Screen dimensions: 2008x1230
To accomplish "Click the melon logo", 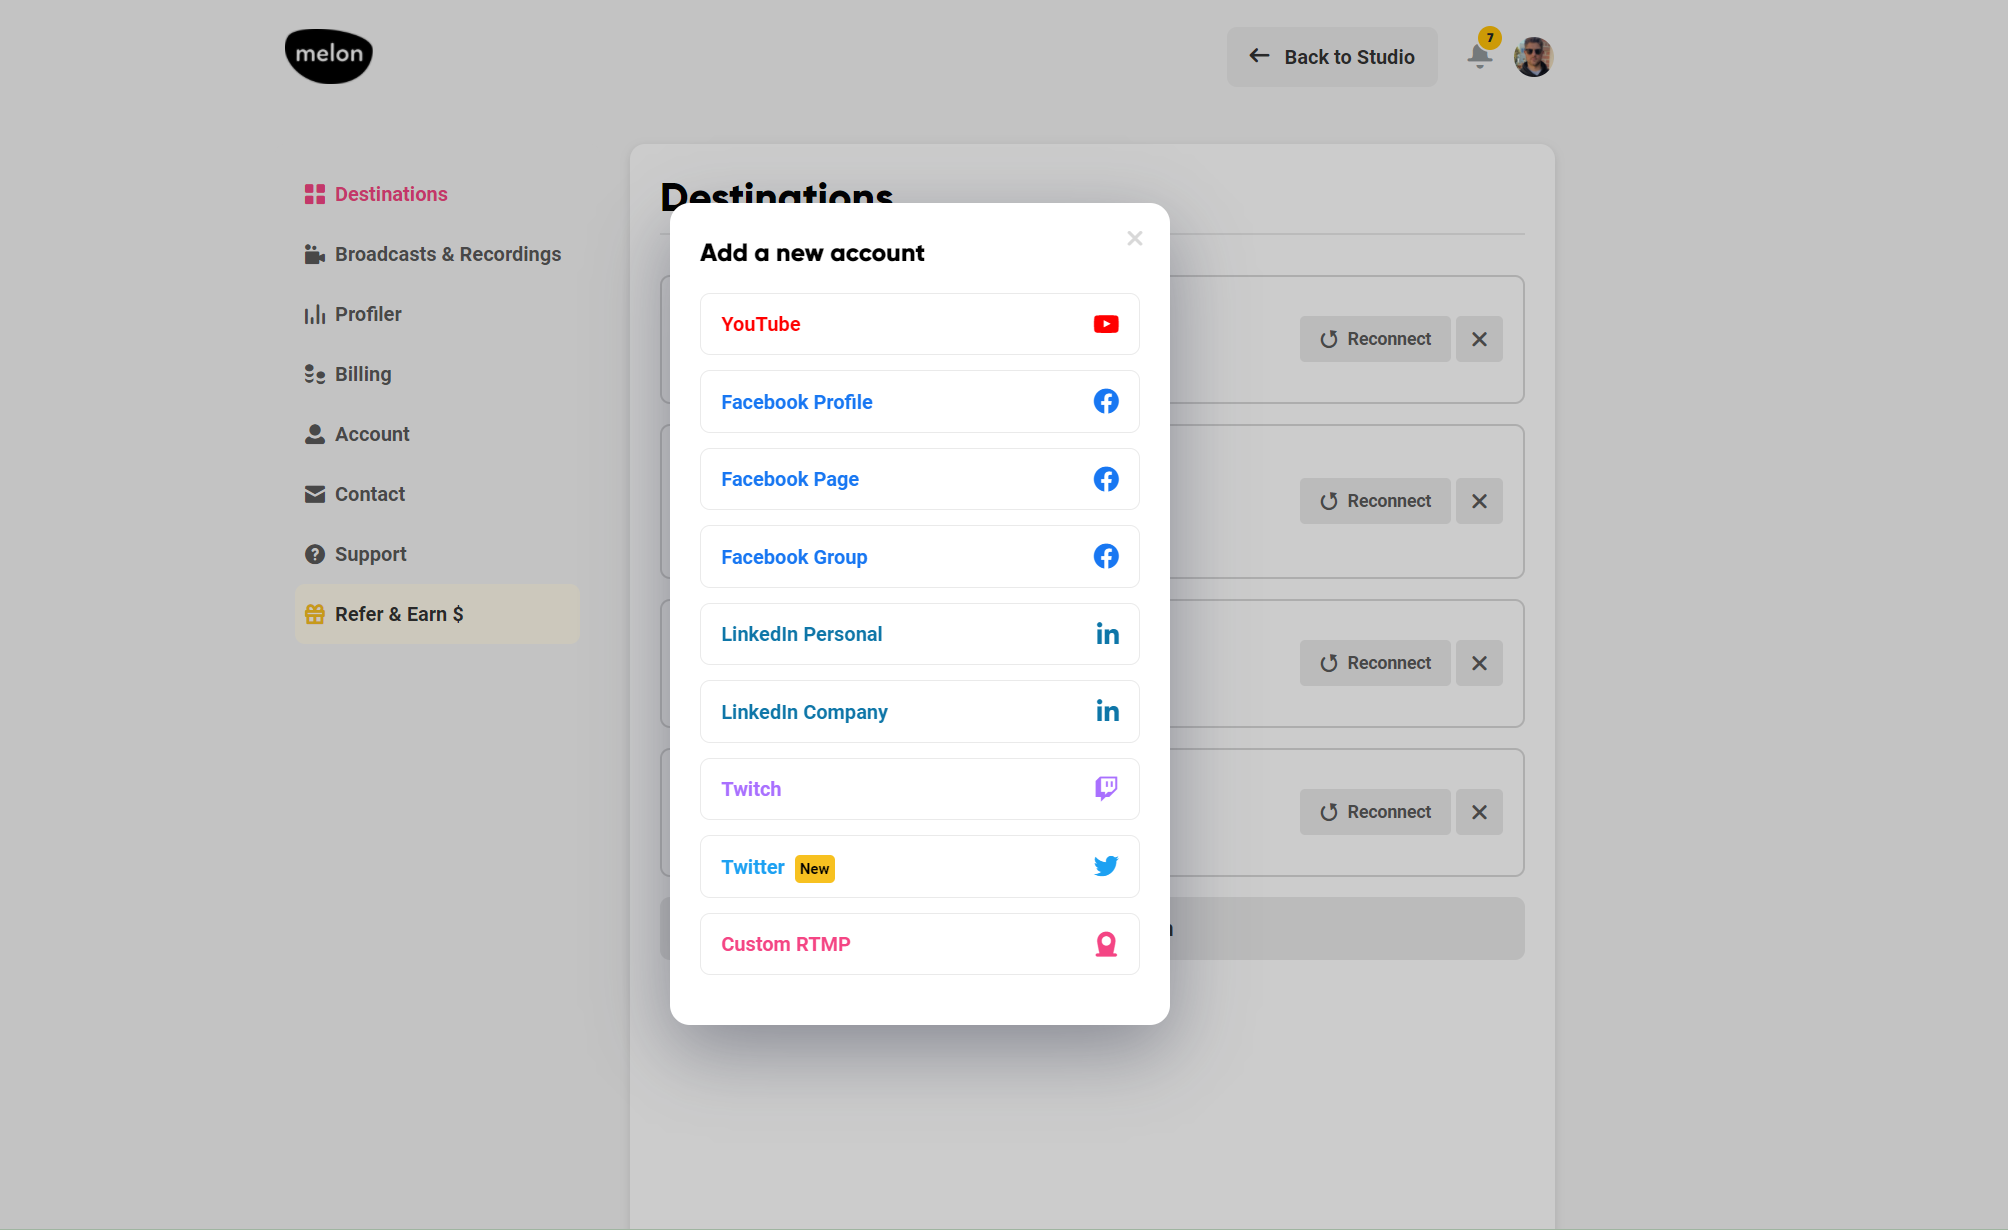I will (329, 56).
